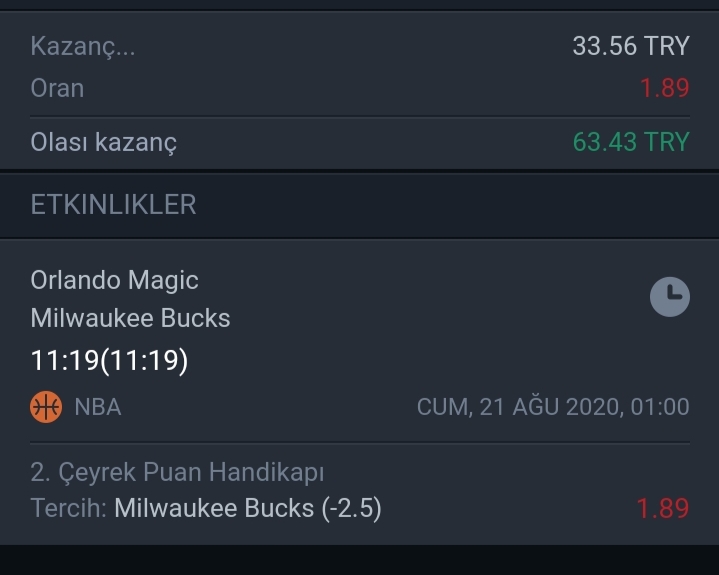Image resolution: width=719 pixels, height=575 pixels.
Task: Open the 2. Çeyrek Puan Handikapı market
Action: pyautogui.click(x=177, y=472)
